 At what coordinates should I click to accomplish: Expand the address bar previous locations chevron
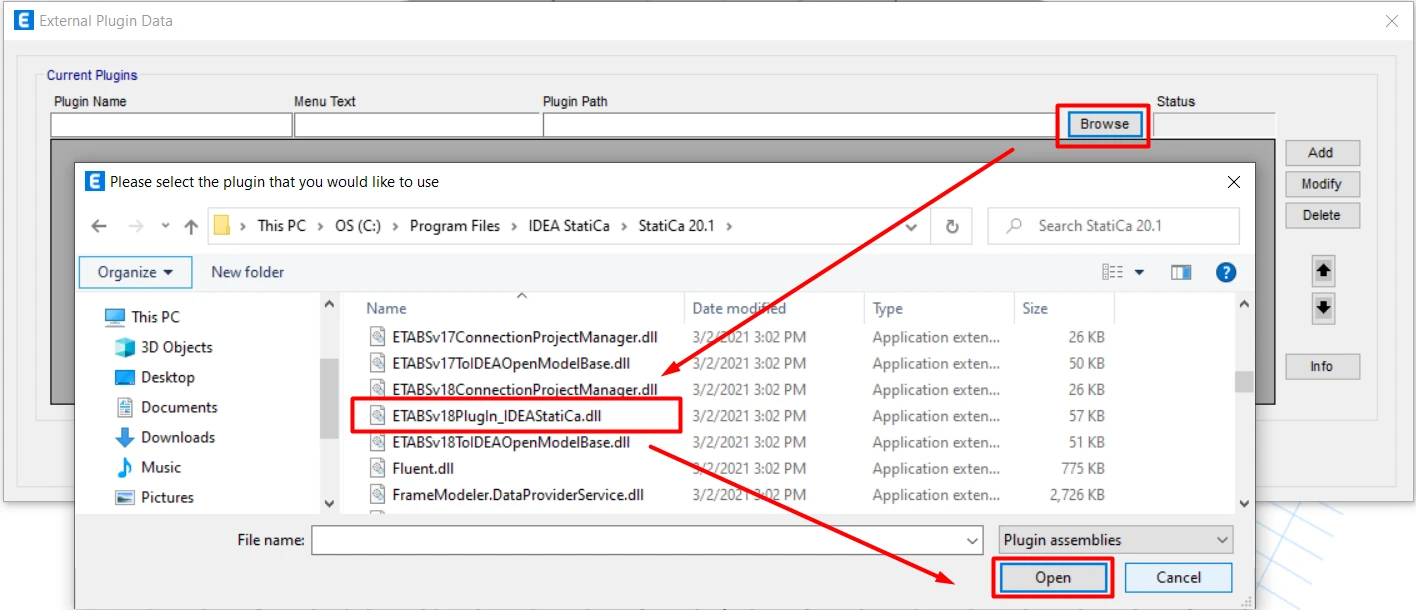click(x=911, y=226)
